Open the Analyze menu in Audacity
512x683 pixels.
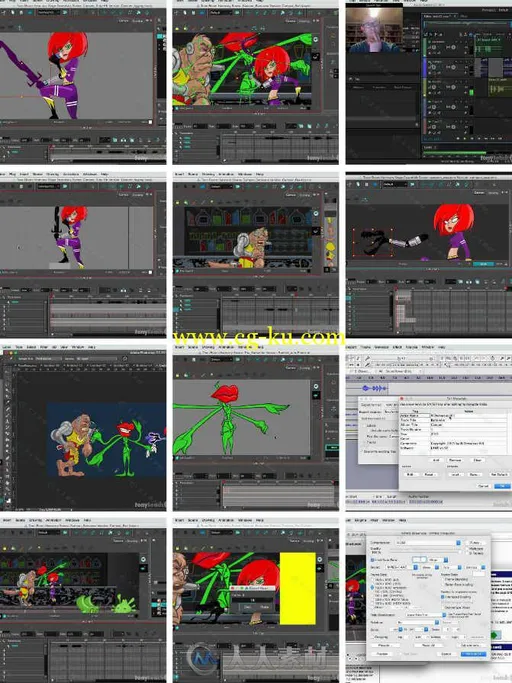412,347
